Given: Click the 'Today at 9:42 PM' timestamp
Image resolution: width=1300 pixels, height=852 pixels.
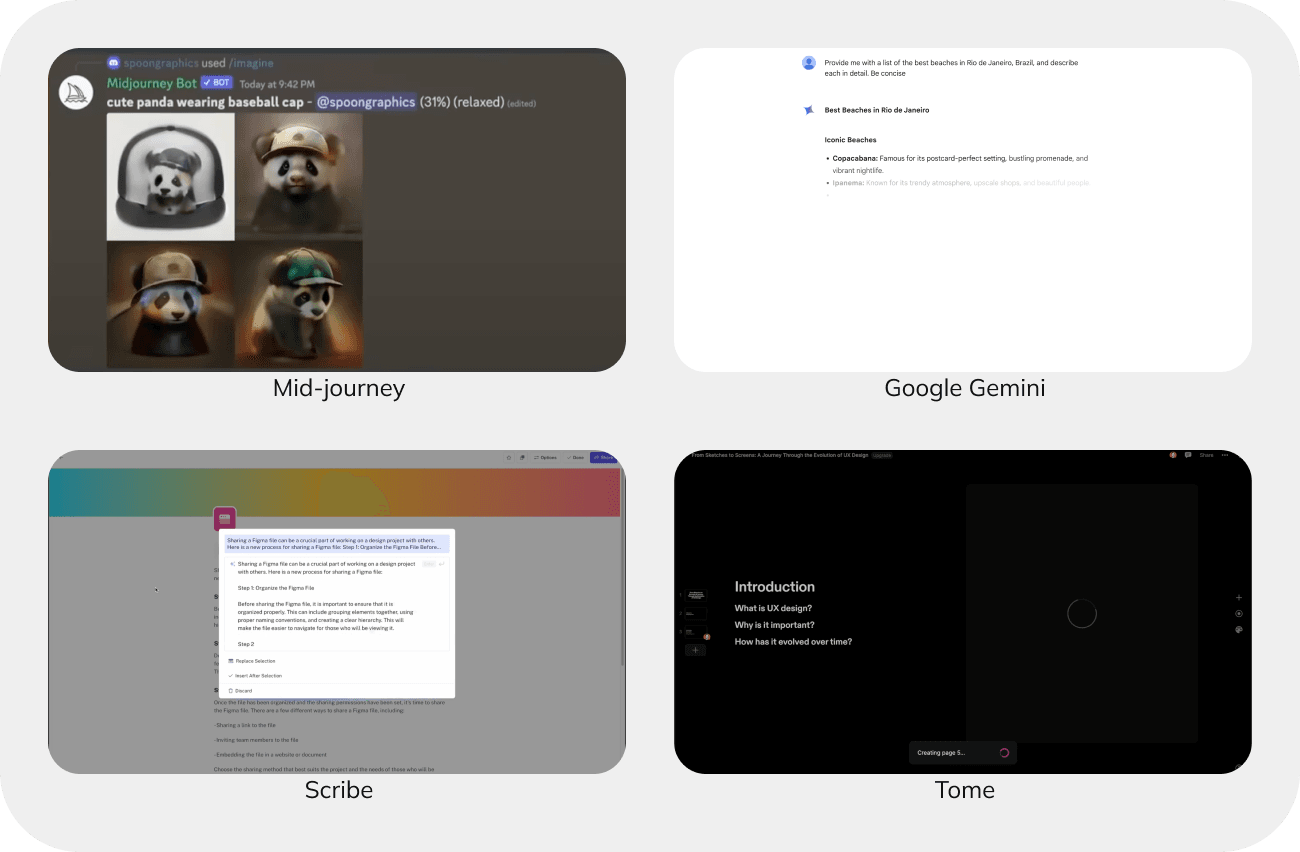Looking at the screenshot, I should [x=277, y=84].
